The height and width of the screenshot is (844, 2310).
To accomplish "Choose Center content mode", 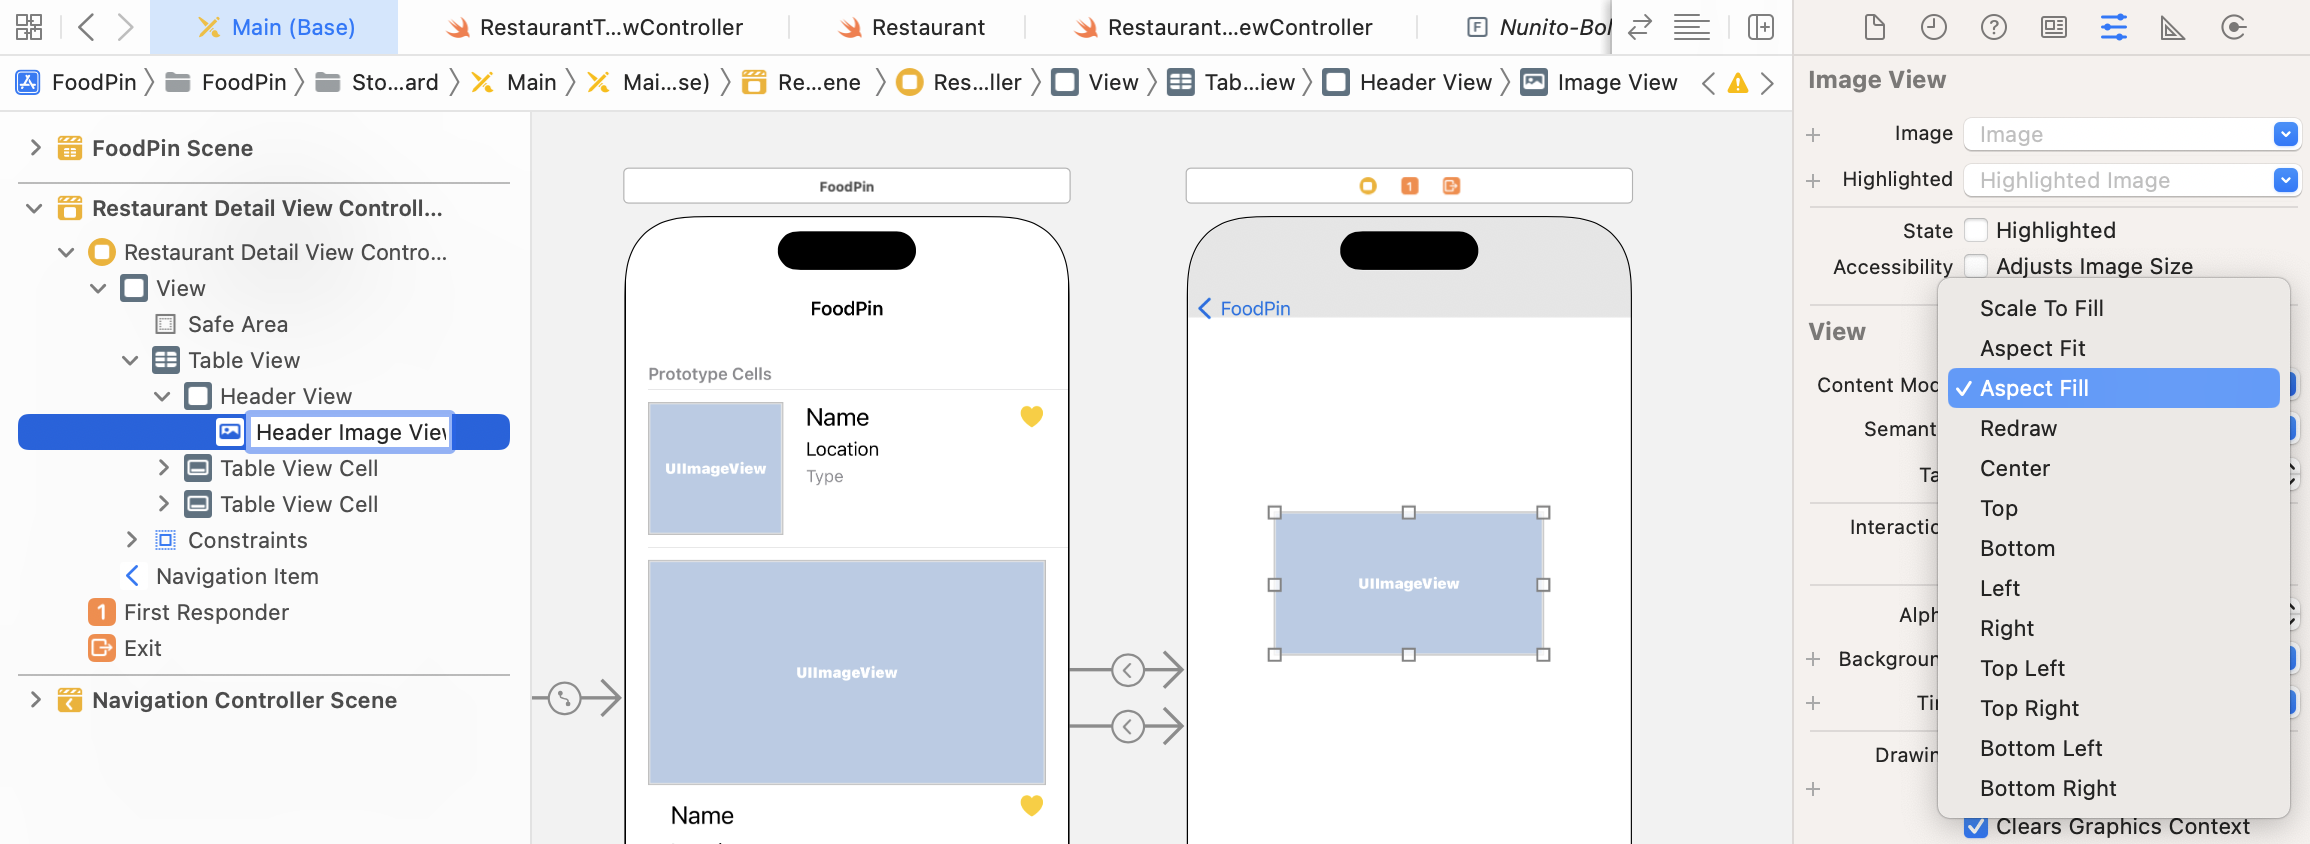I will click(2114, 468).
